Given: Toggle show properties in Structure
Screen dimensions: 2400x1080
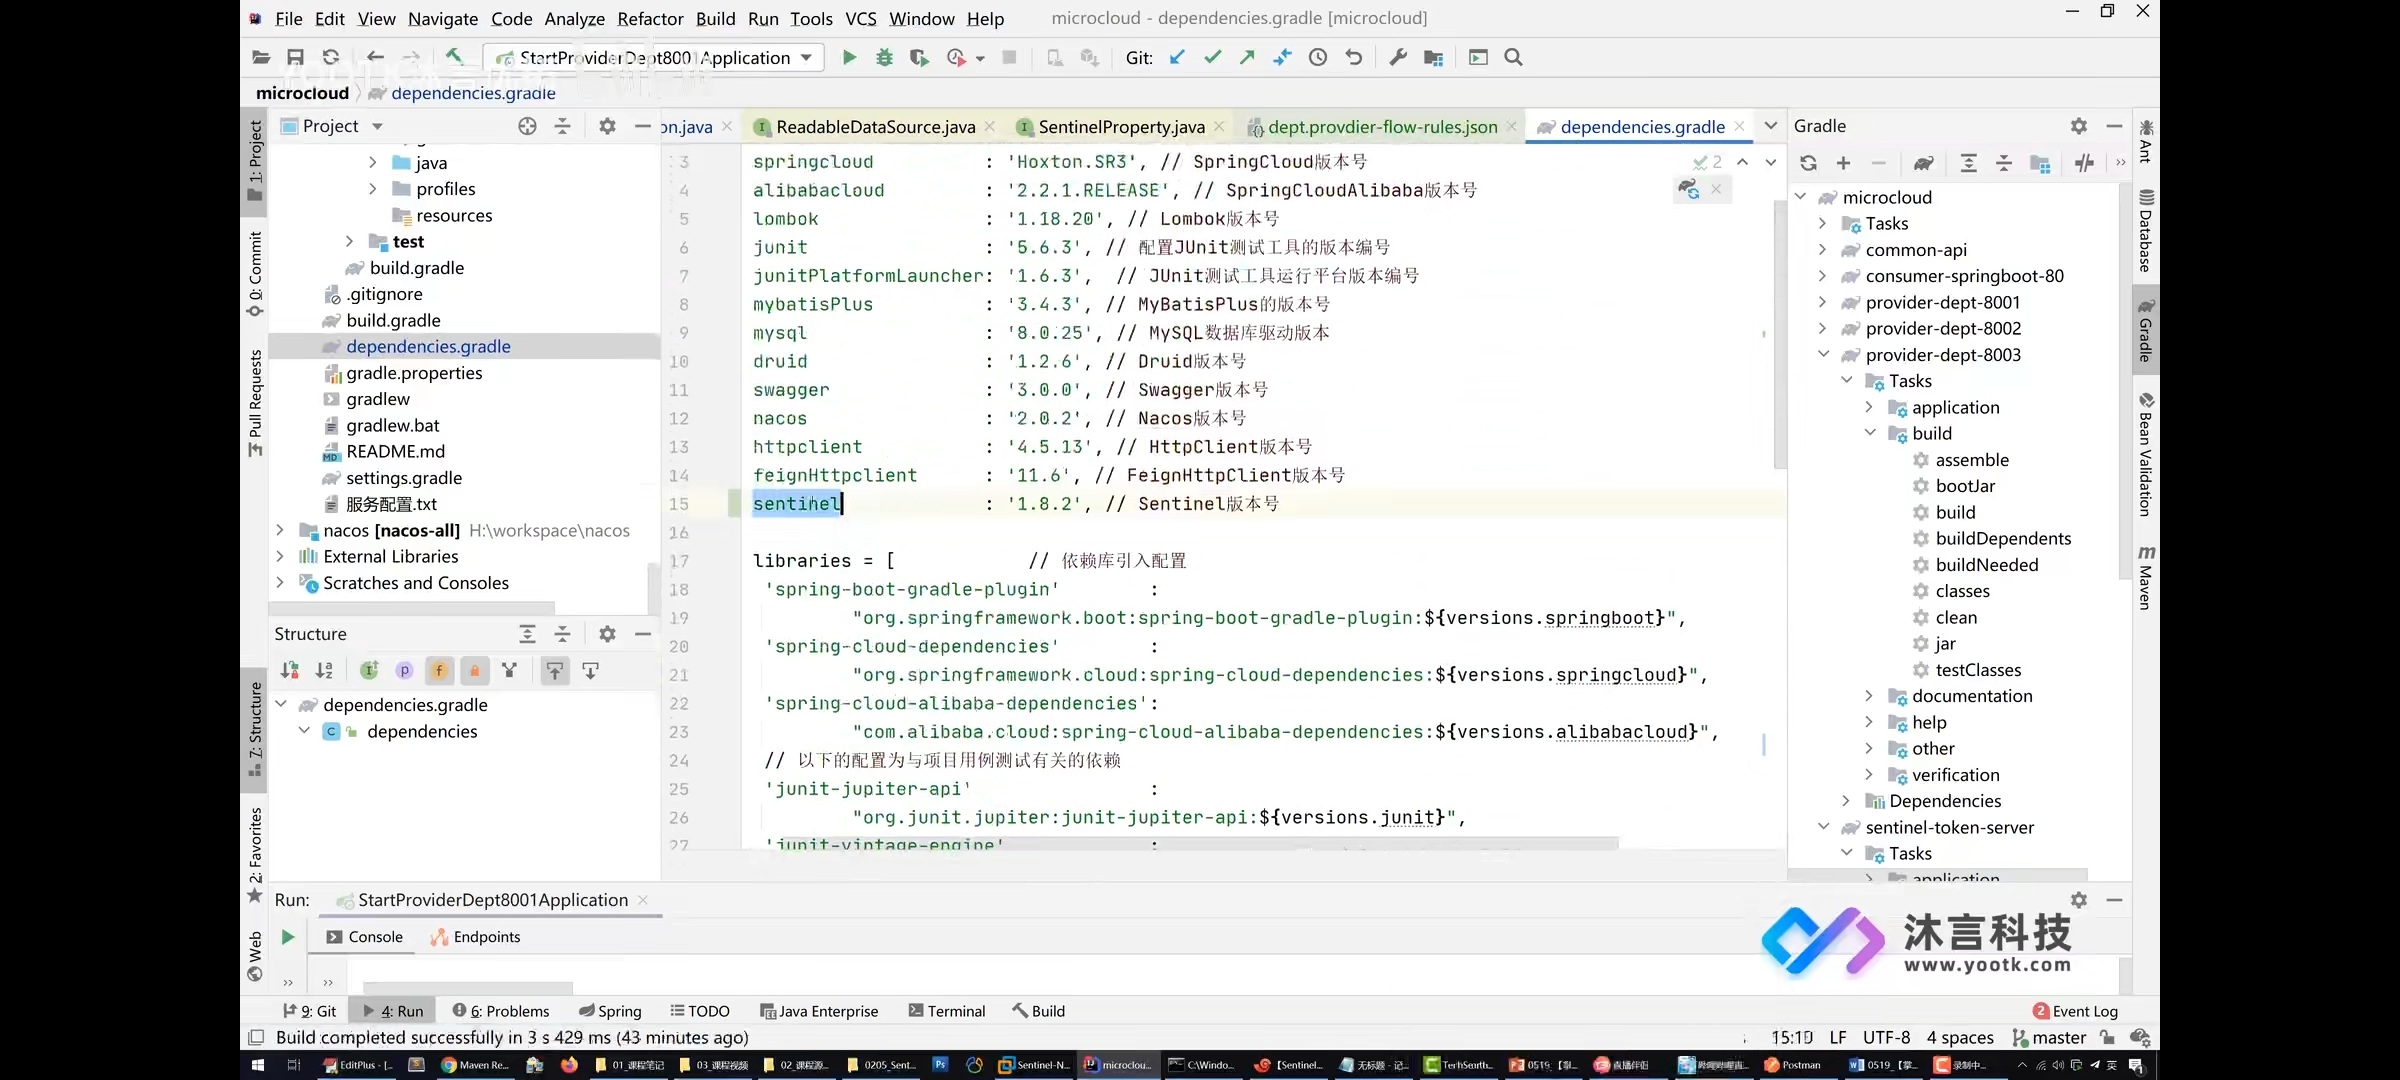Looking at the screenshot, I should [x=404, y=671].
